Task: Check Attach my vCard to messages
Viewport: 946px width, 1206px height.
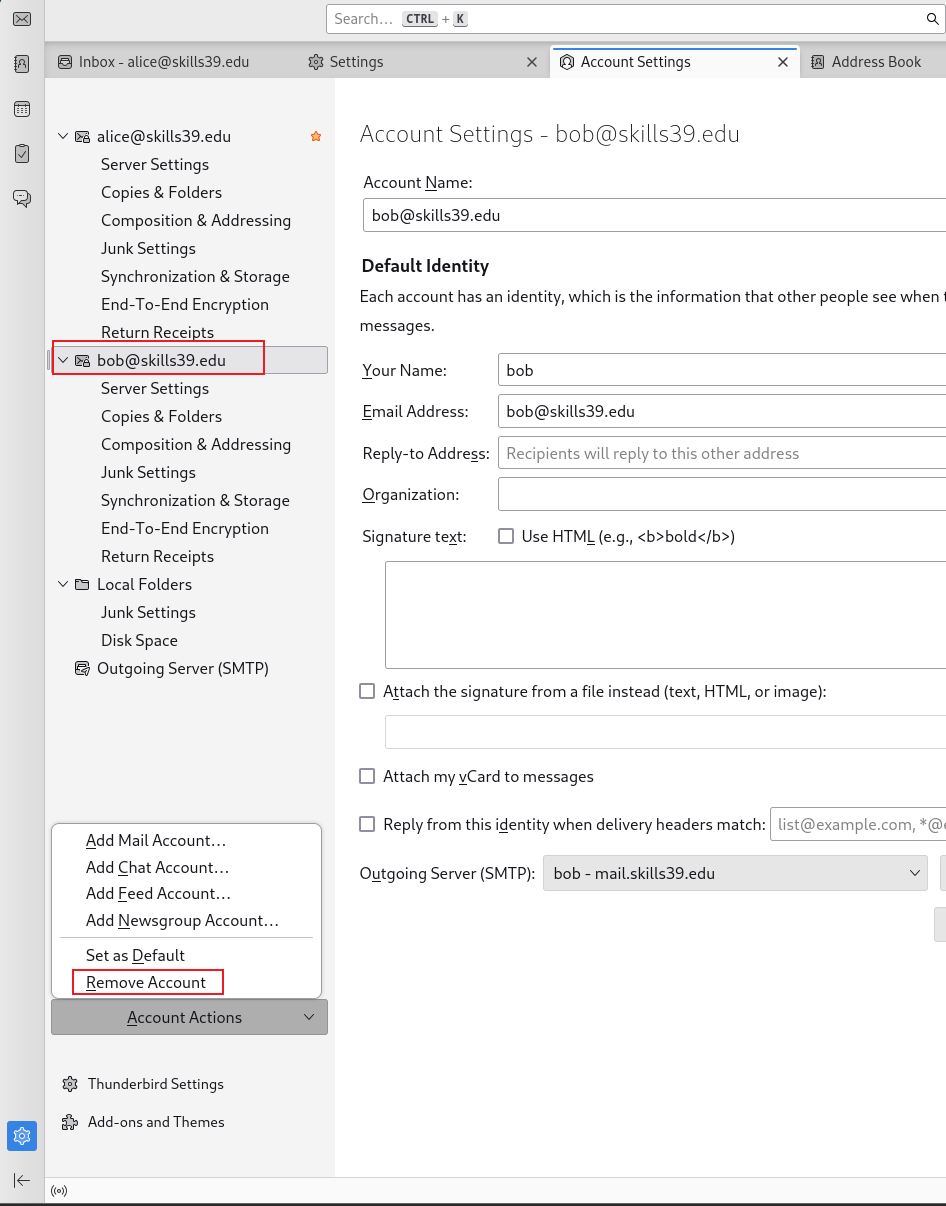Action: [x=367, y=776]
